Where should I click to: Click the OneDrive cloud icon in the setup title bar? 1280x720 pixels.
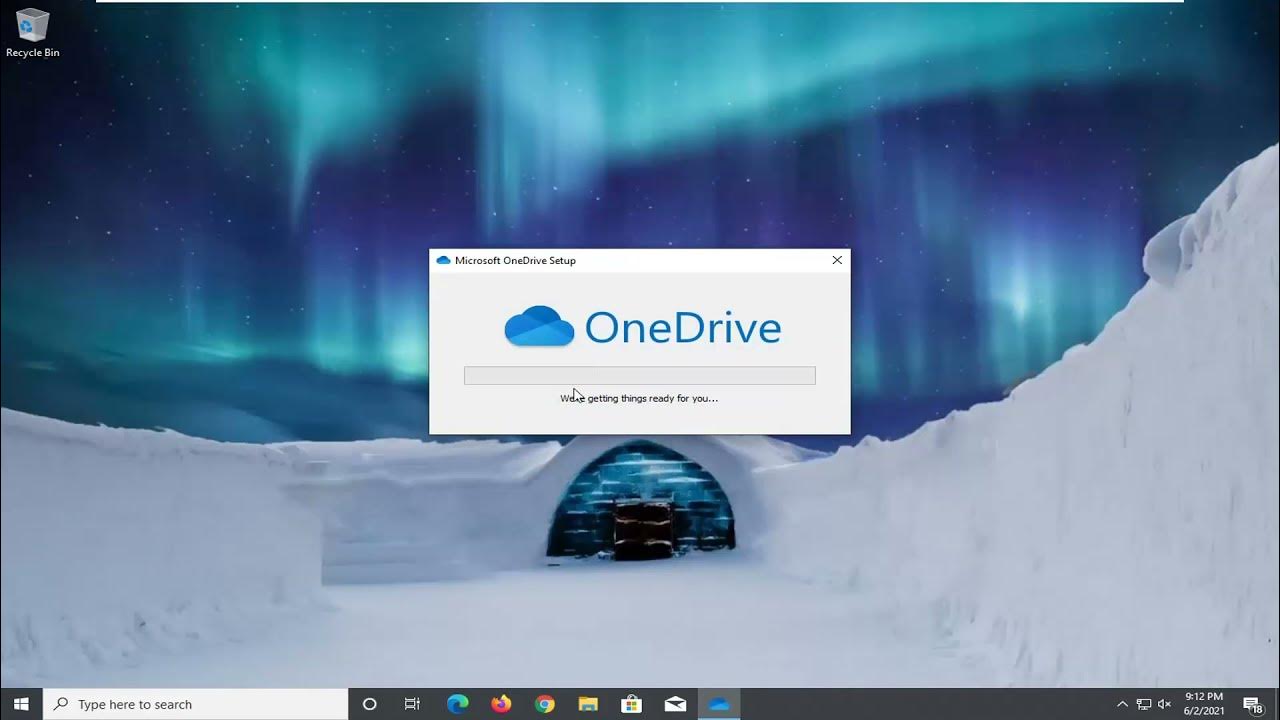[443, 260]
